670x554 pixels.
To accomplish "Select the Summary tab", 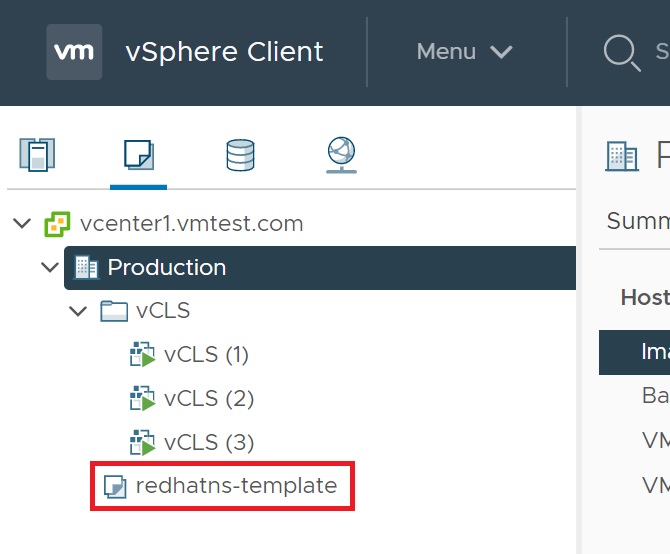I will point(638,221).
